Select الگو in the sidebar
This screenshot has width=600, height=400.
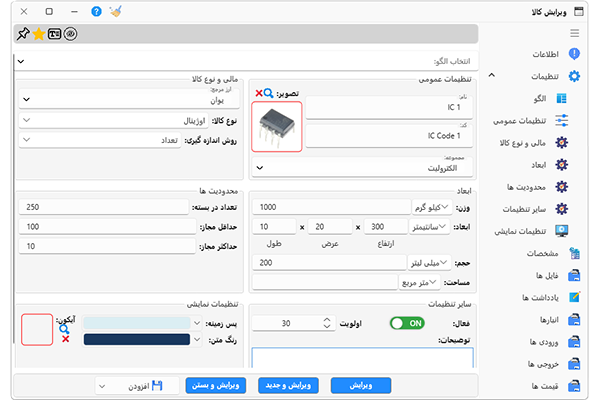coord(540,99)
